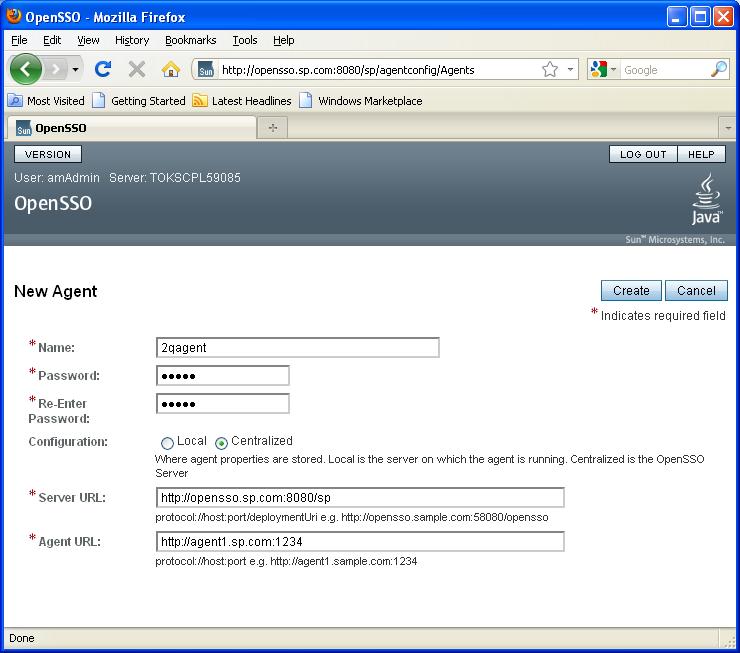Open the Most Visited bookmarks folder
The image size is (740, 653).
[x=46, y=101]
